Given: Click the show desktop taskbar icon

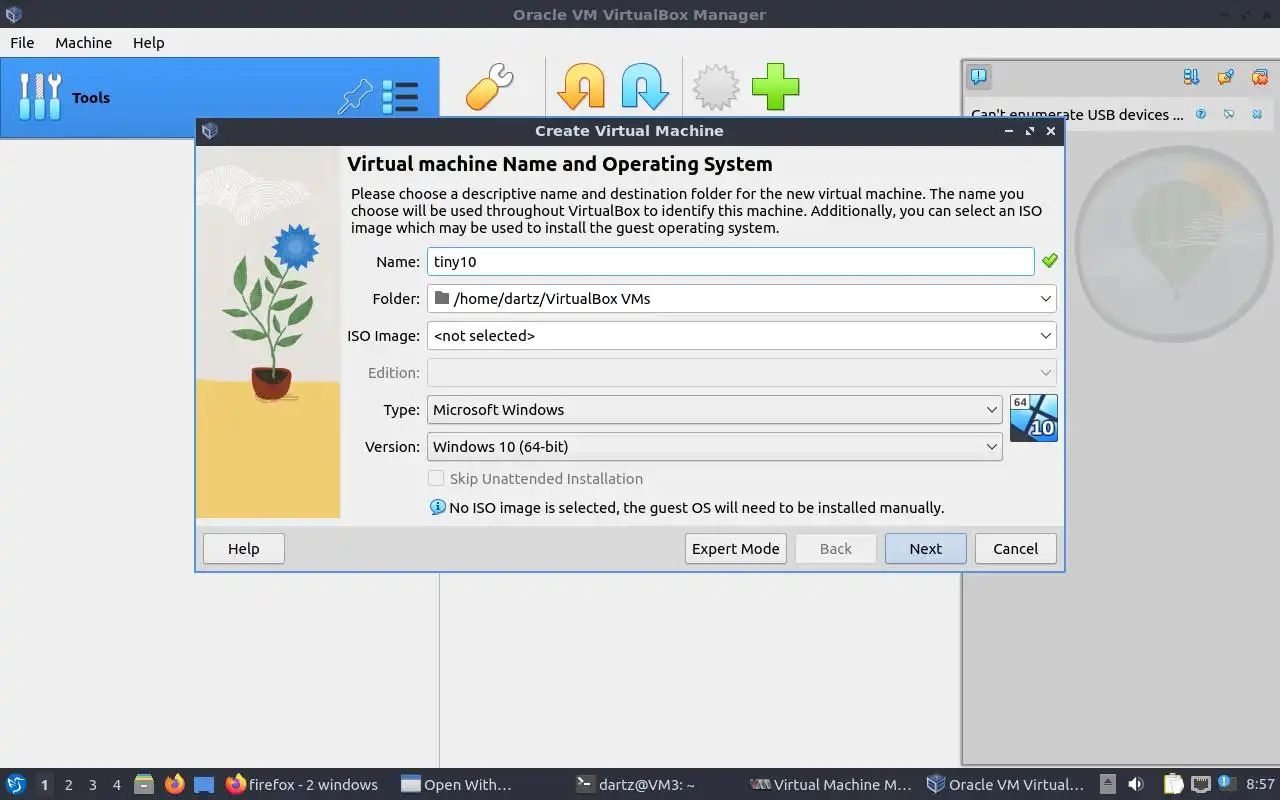Looking at the screenshot, I should (x=204, y=784).
